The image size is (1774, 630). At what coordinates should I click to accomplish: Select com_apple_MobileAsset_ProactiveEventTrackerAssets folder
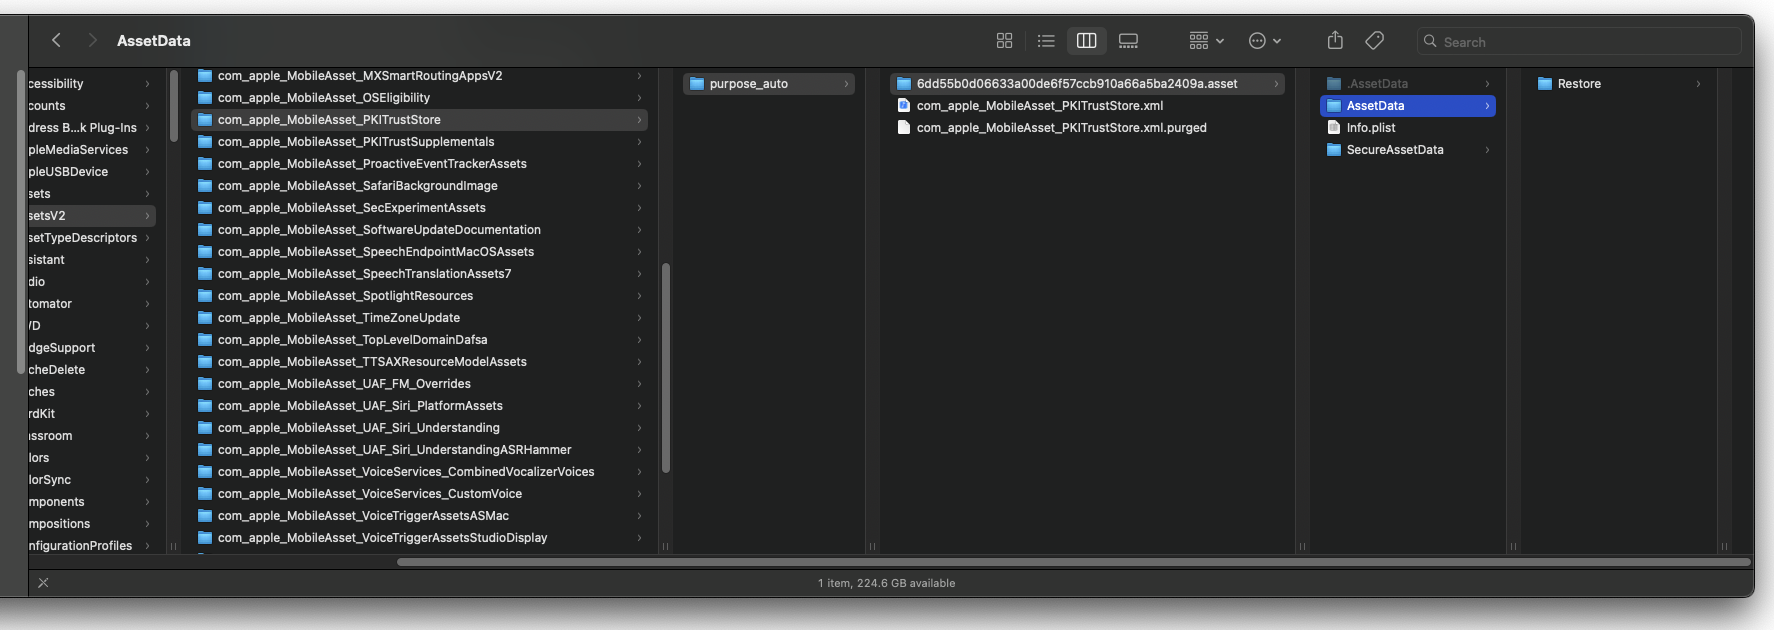pos(419,164)
